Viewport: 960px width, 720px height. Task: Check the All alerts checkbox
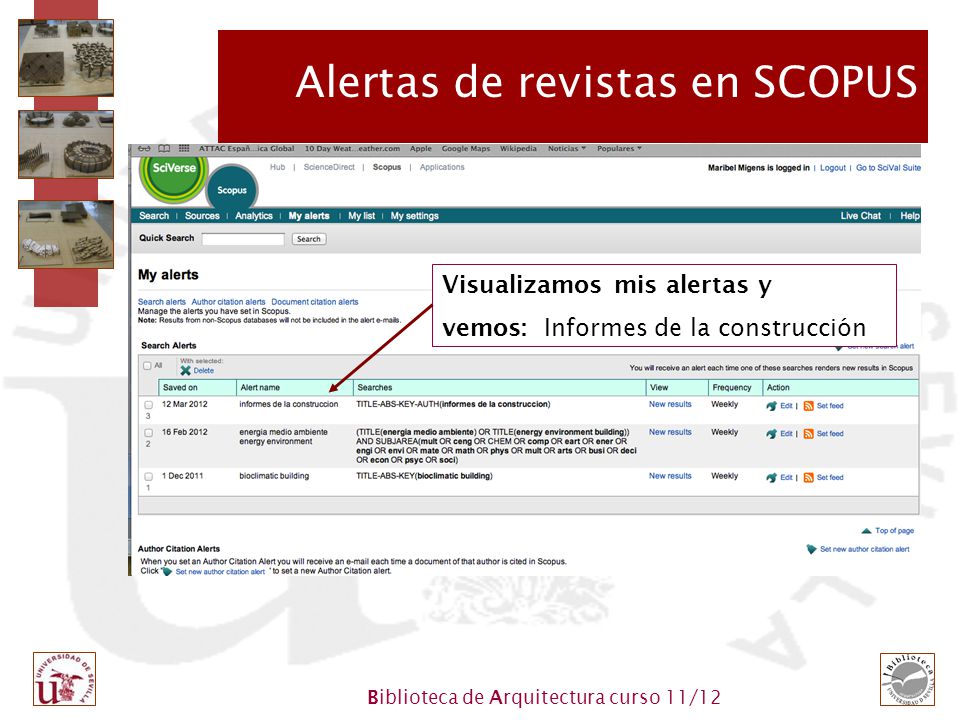click(x=147, y=366)
